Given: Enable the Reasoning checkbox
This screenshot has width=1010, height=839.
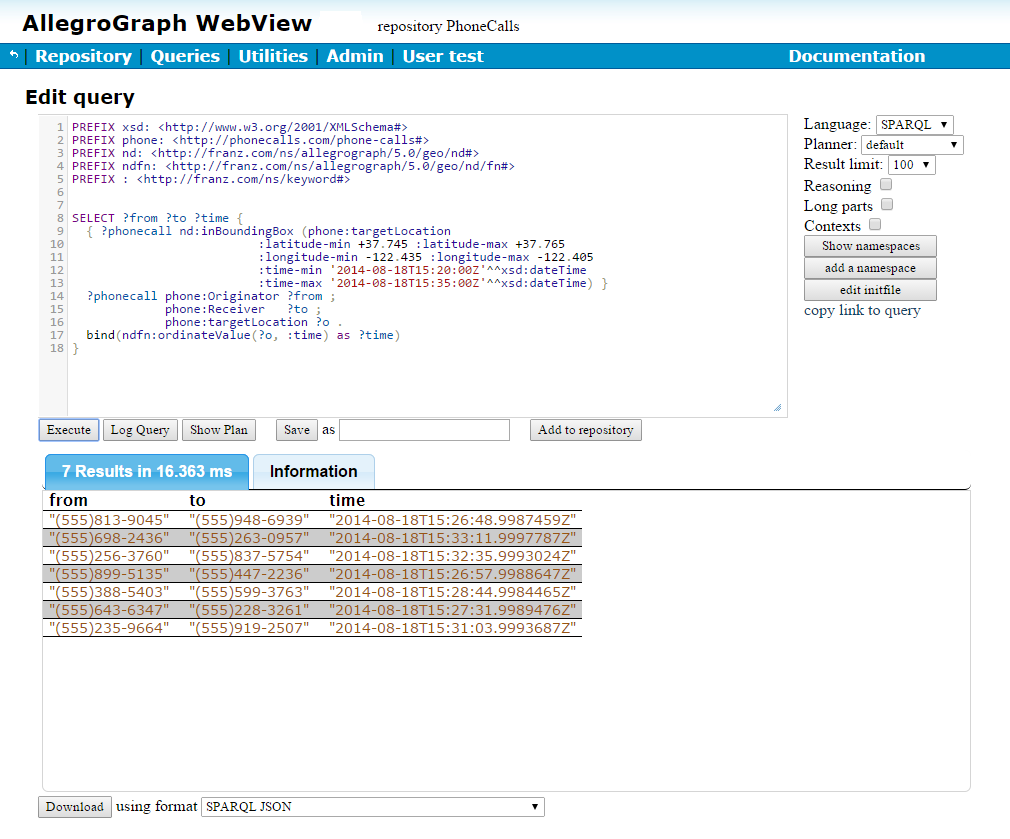Looking at the screenshot, I should point(886,185).
